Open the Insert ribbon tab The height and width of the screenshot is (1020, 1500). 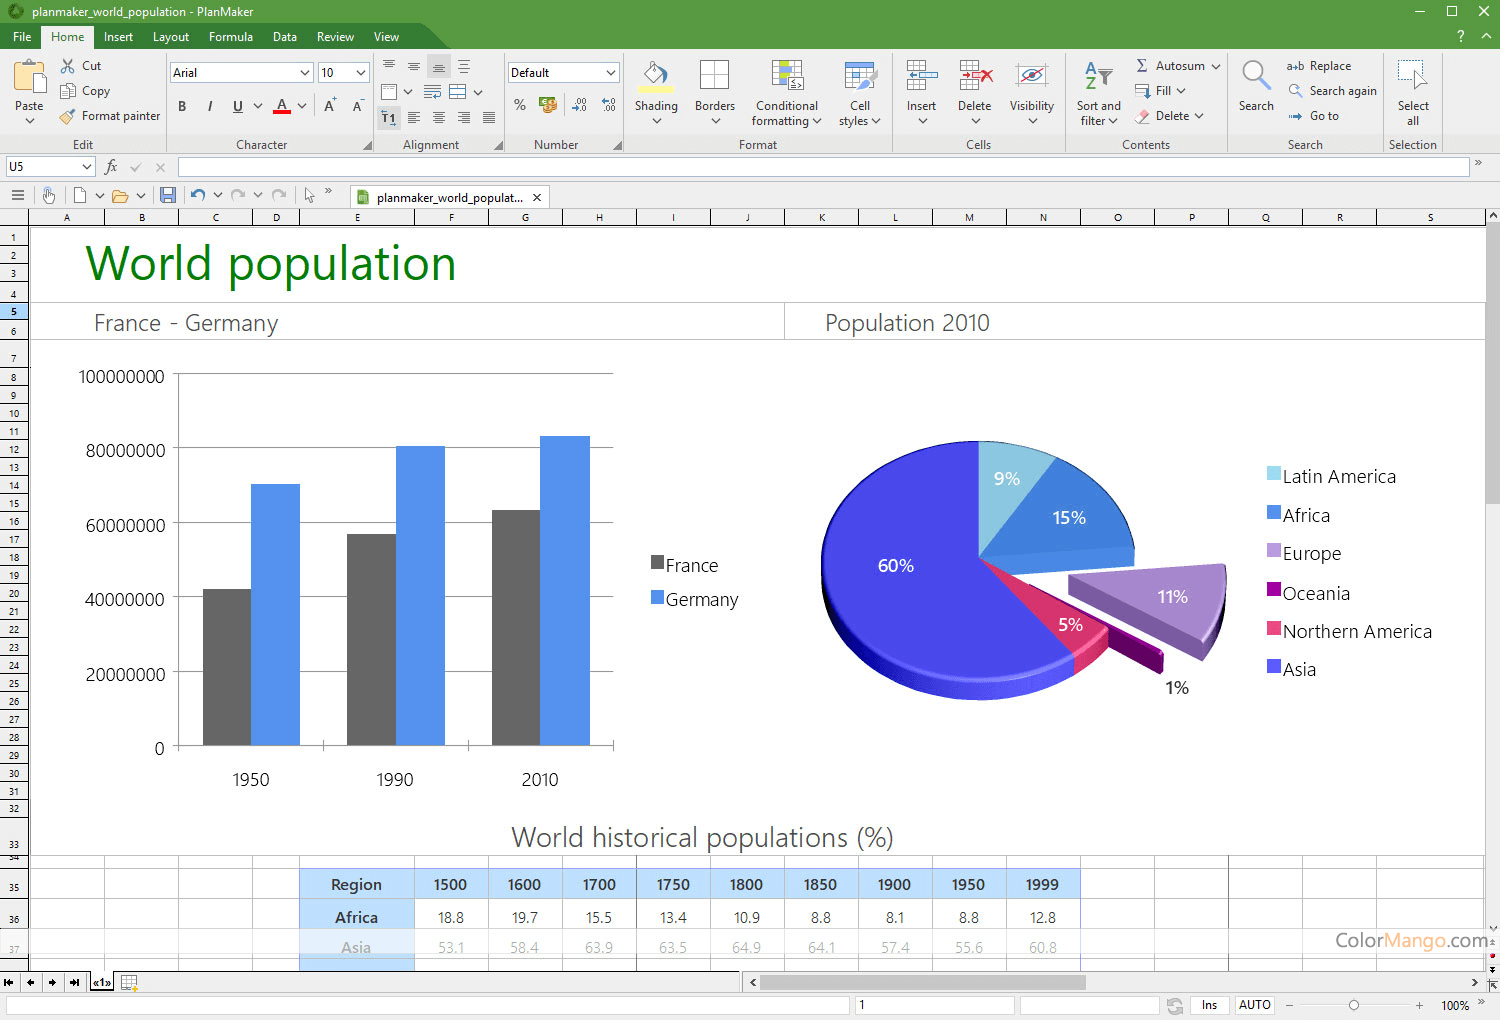(x=118, y=37)
